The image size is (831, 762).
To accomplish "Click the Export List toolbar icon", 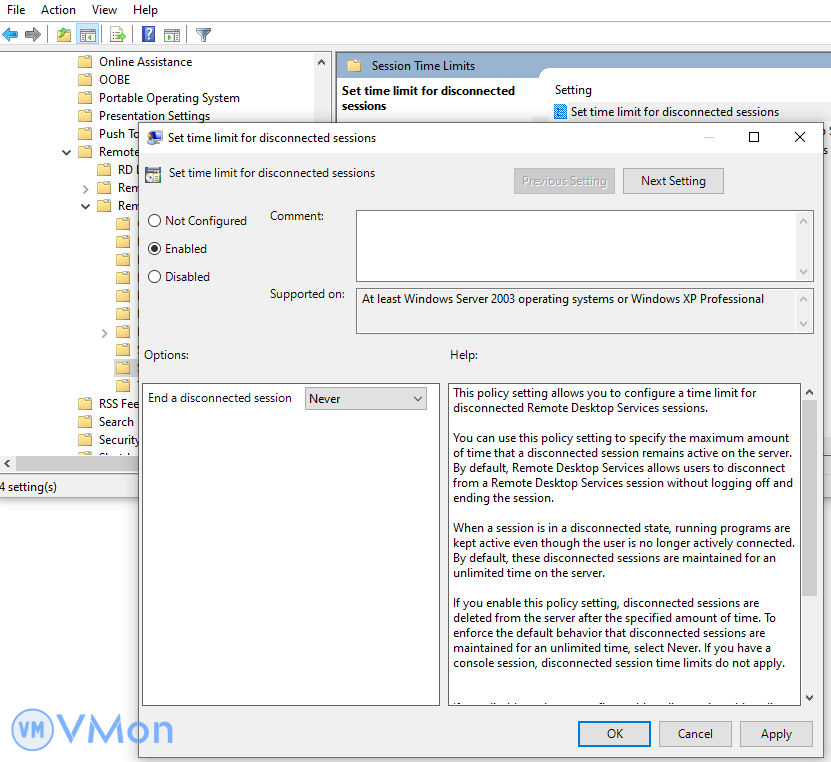I will (118, 35).
